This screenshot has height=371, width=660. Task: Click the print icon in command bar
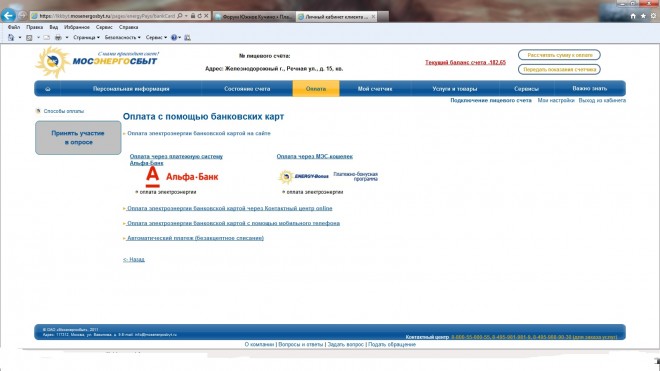[58, 37]
